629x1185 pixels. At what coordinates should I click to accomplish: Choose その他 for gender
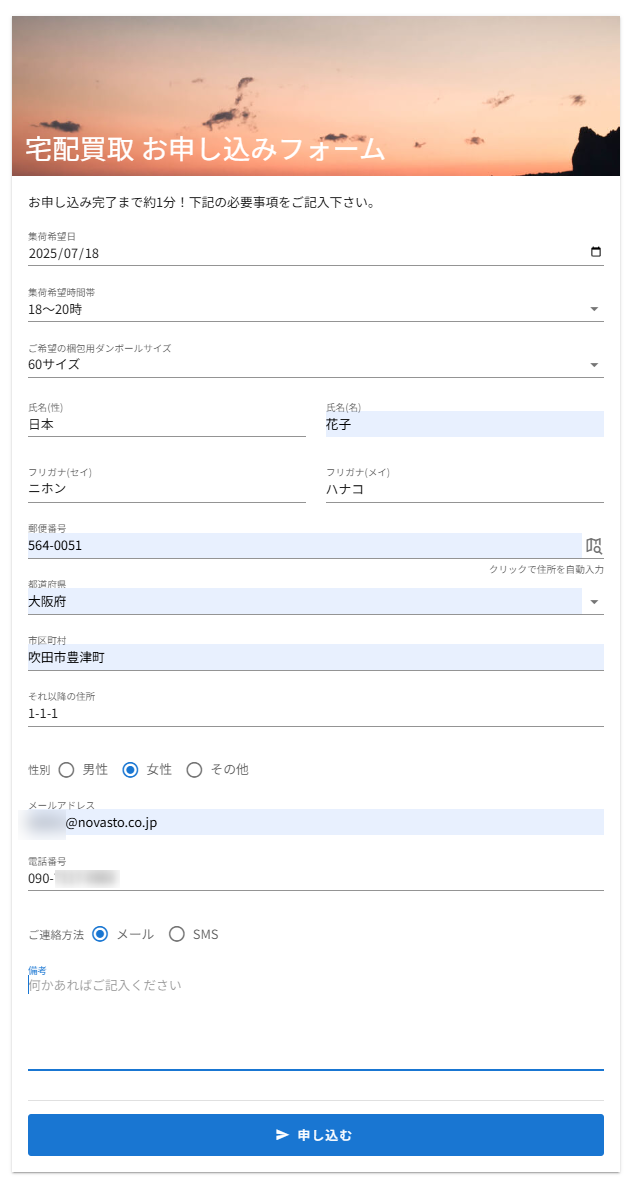tap(194, 769)
